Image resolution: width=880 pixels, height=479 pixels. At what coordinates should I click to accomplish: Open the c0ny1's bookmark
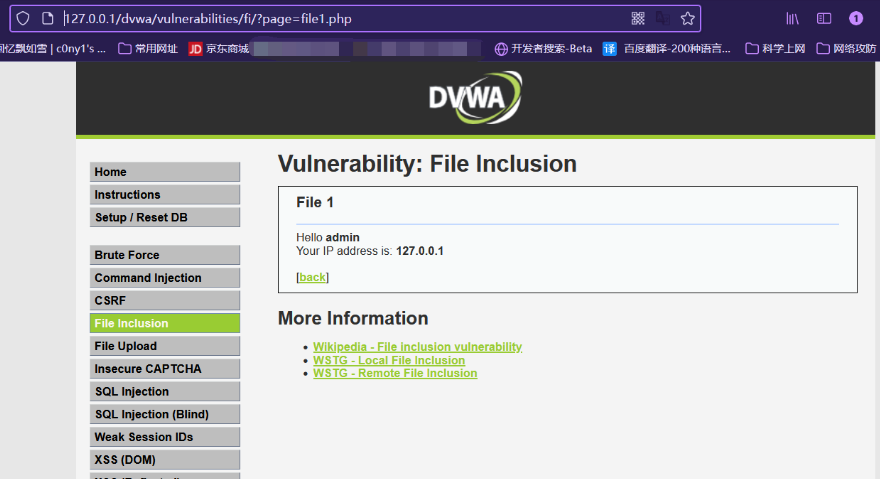pos(53,49)
